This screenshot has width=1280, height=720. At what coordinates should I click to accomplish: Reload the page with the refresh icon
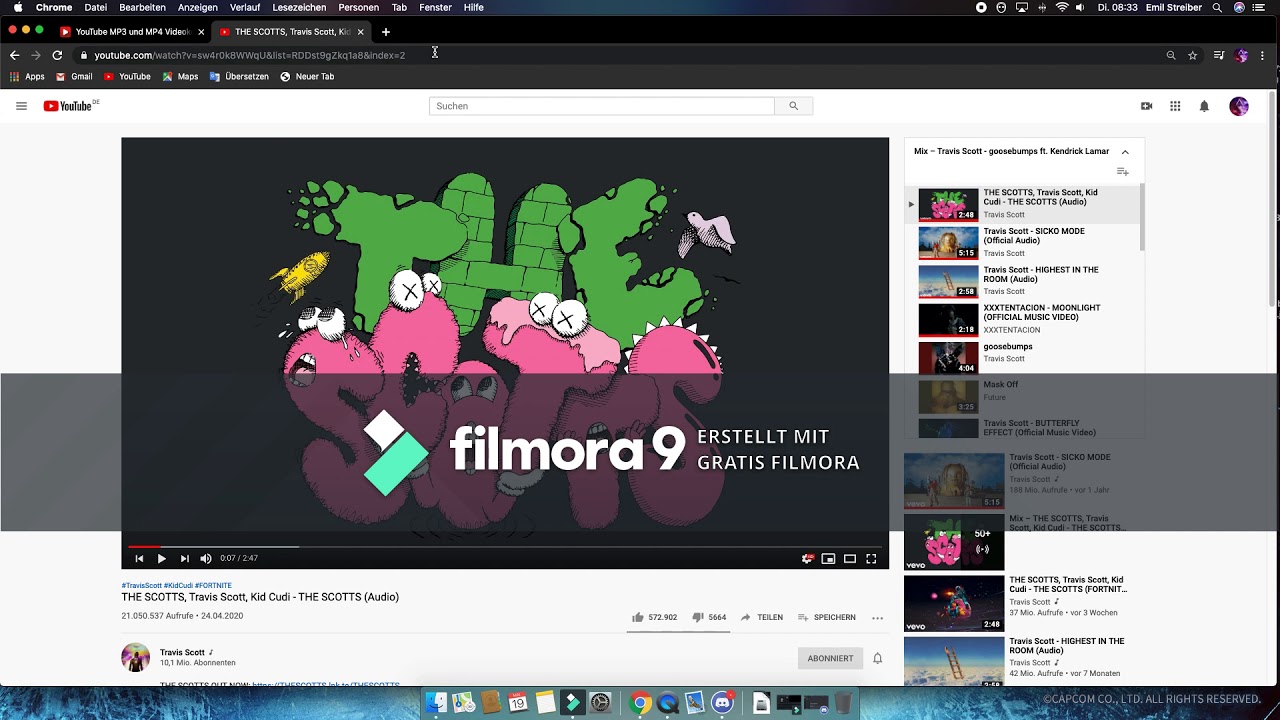tap(57, 55)
